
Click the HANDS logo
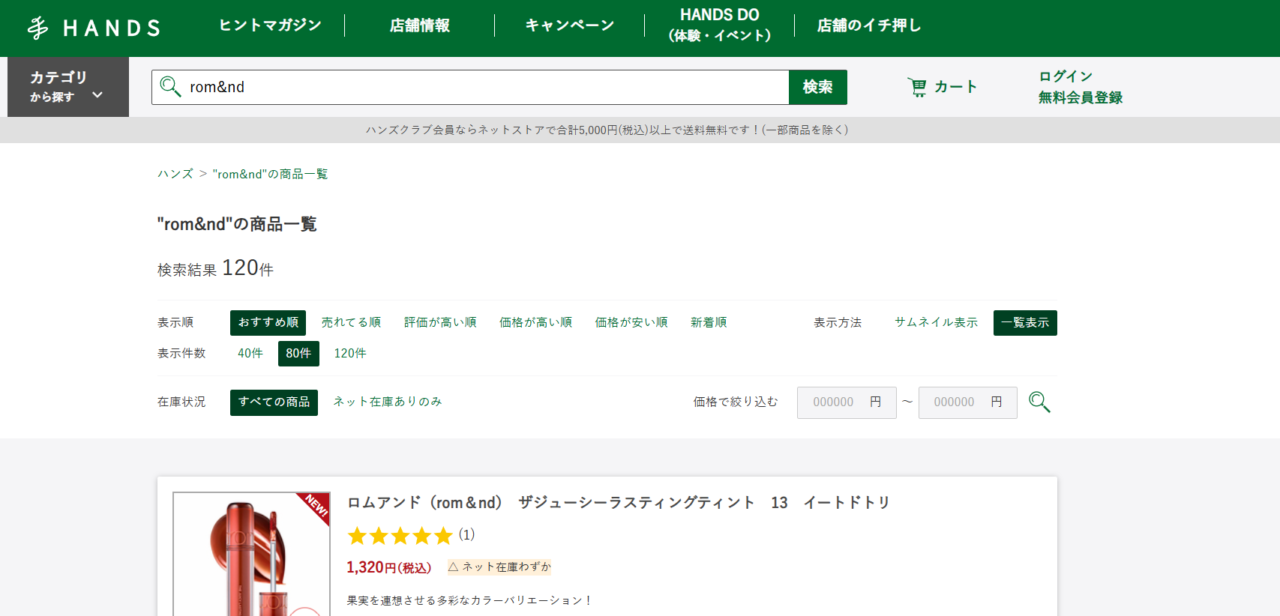tap(93, 28)
